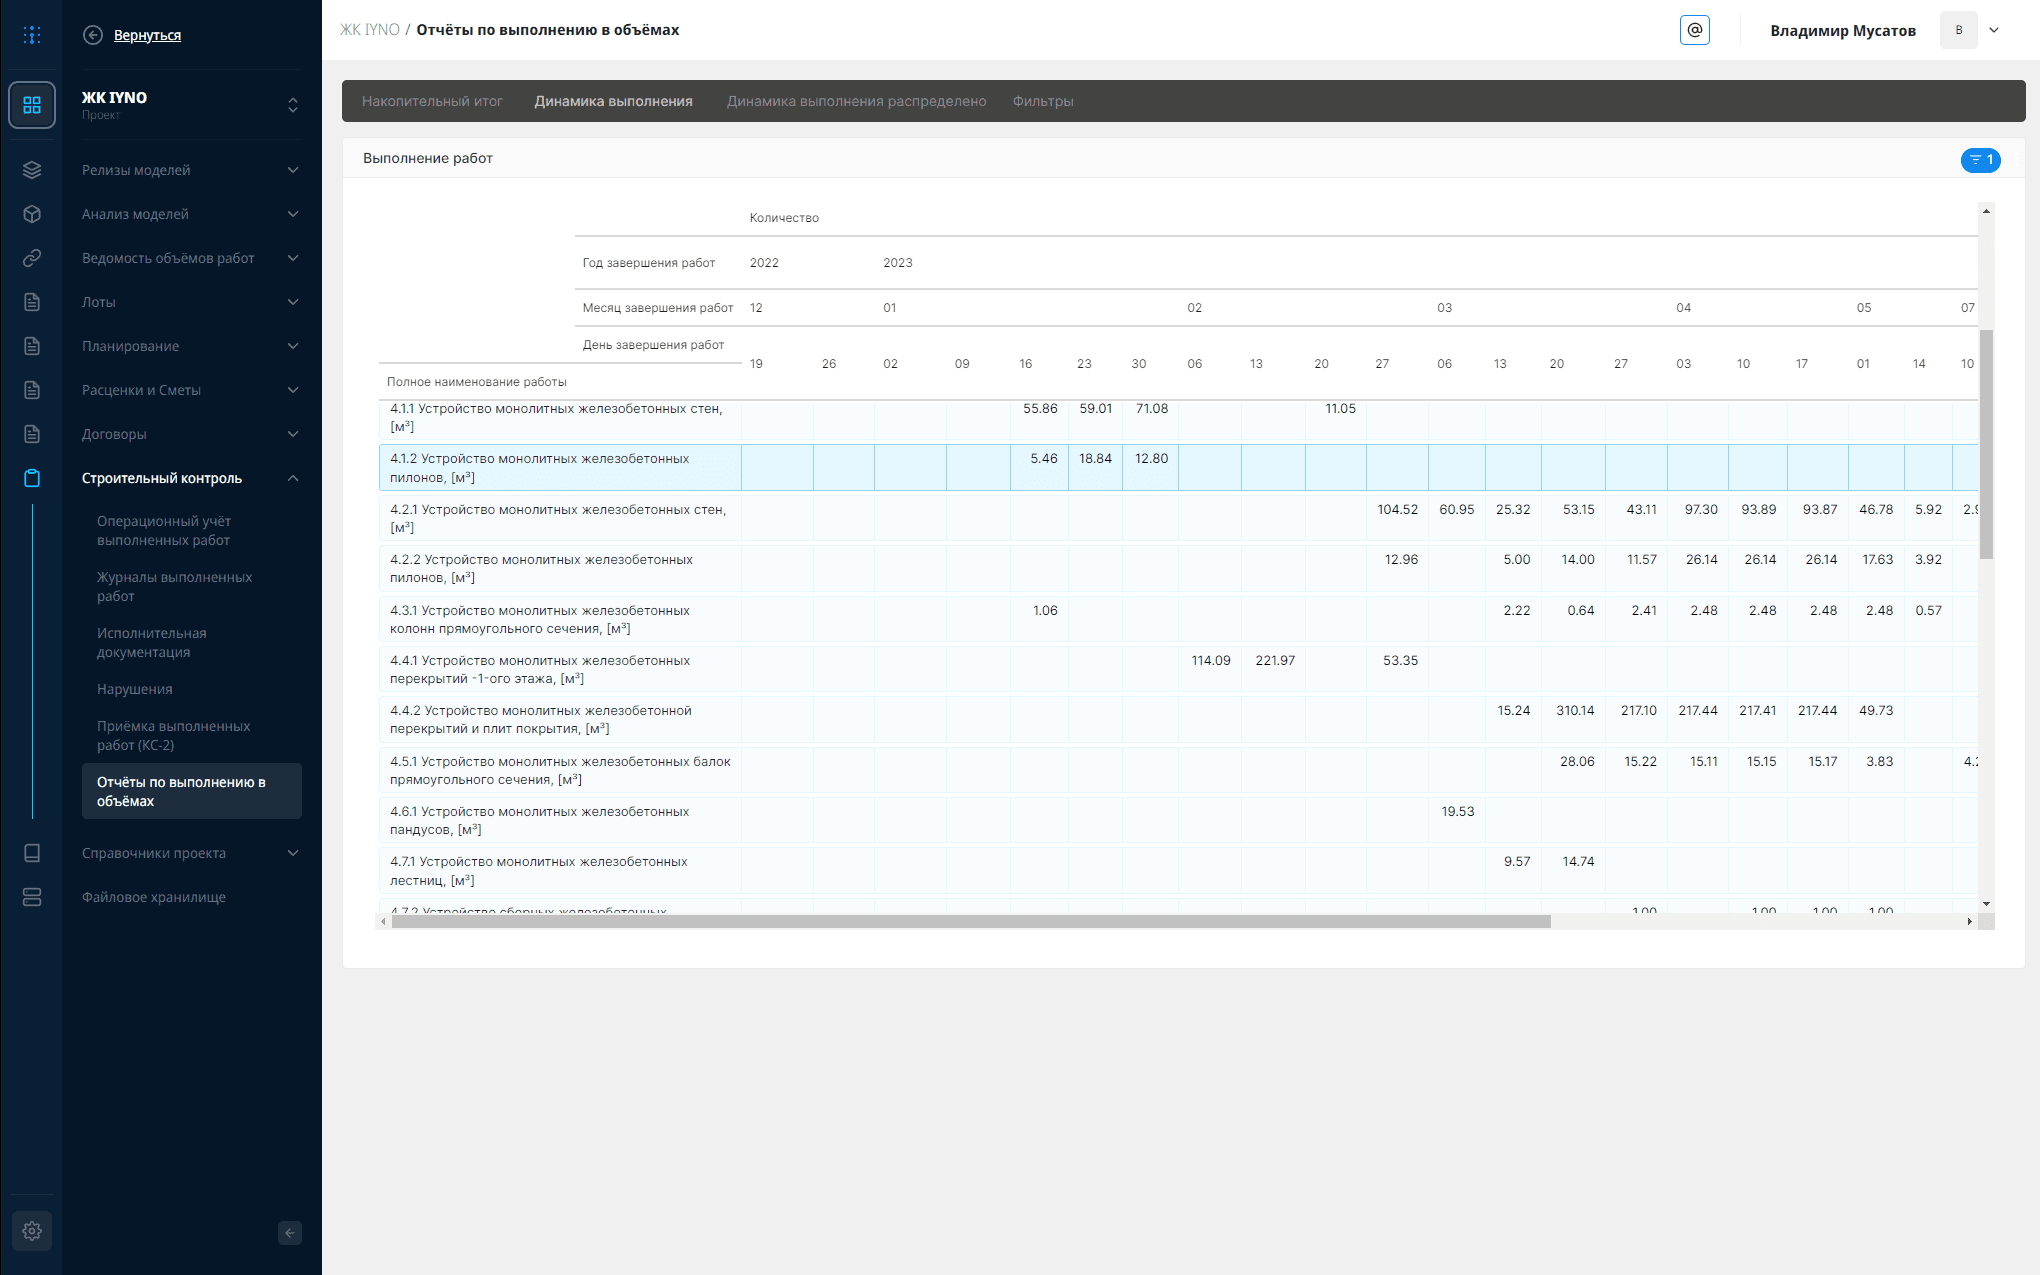The image size is (2040, 1275).
Task: Open the dashboard grid icon in rail
Action: (32, 105)
